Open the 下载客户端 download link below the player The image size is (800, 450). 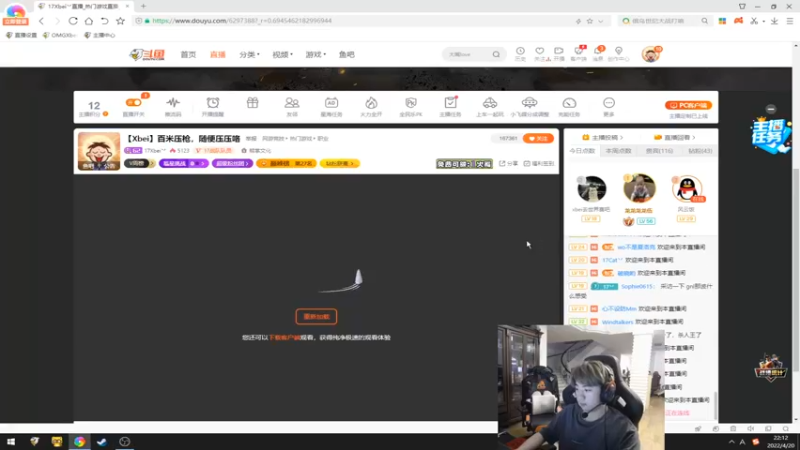[x=285, y=337]
